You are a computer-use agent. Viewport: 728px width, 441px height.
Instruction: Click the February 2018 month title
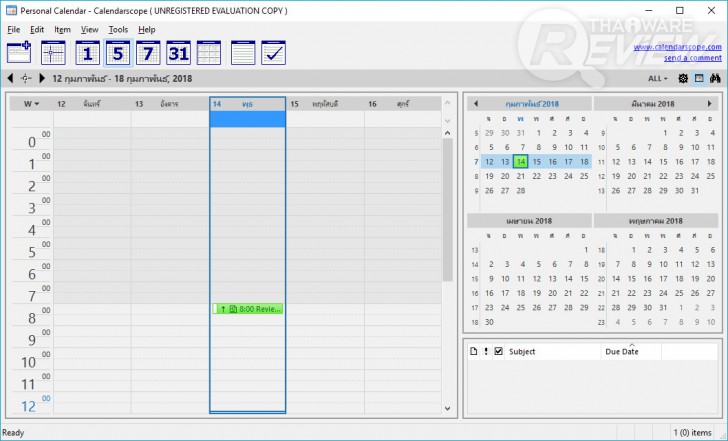532,104
